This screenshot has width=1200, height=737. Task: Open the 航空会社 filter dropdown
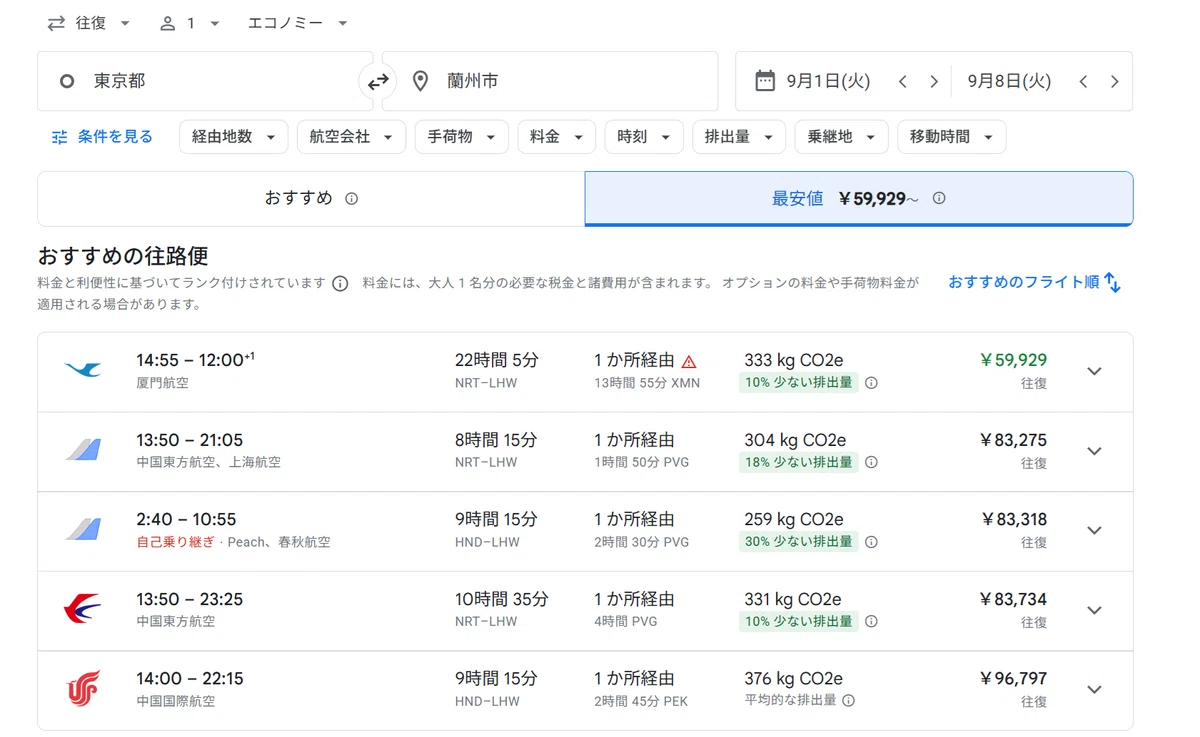(x=351, y=137)
